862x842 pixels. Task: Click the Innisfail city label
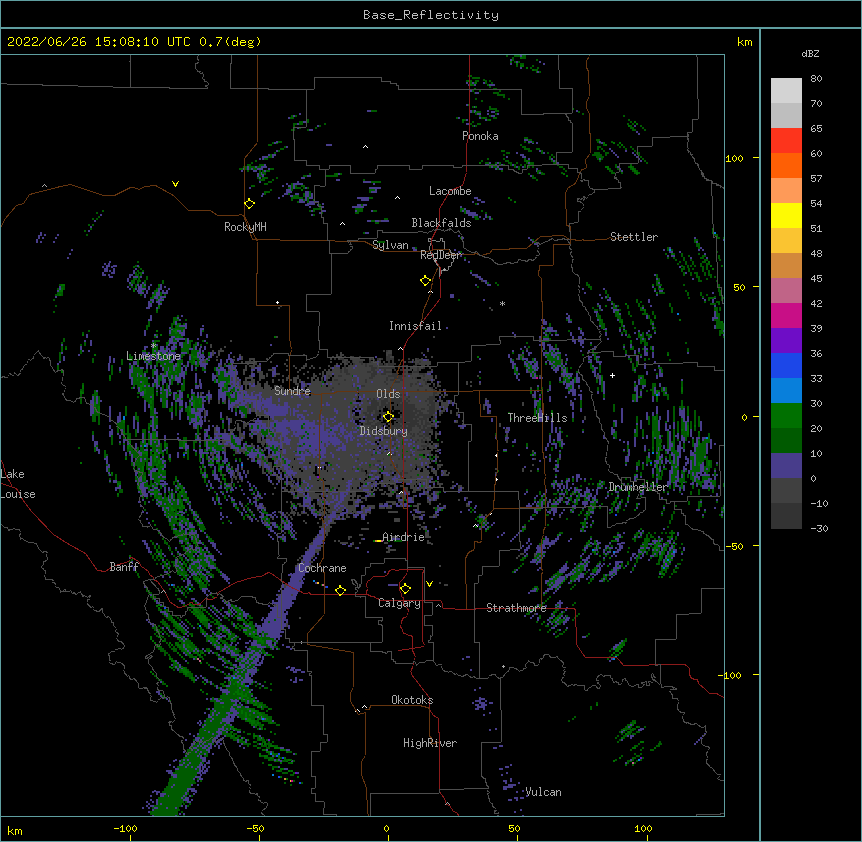(x=415, y=326)
